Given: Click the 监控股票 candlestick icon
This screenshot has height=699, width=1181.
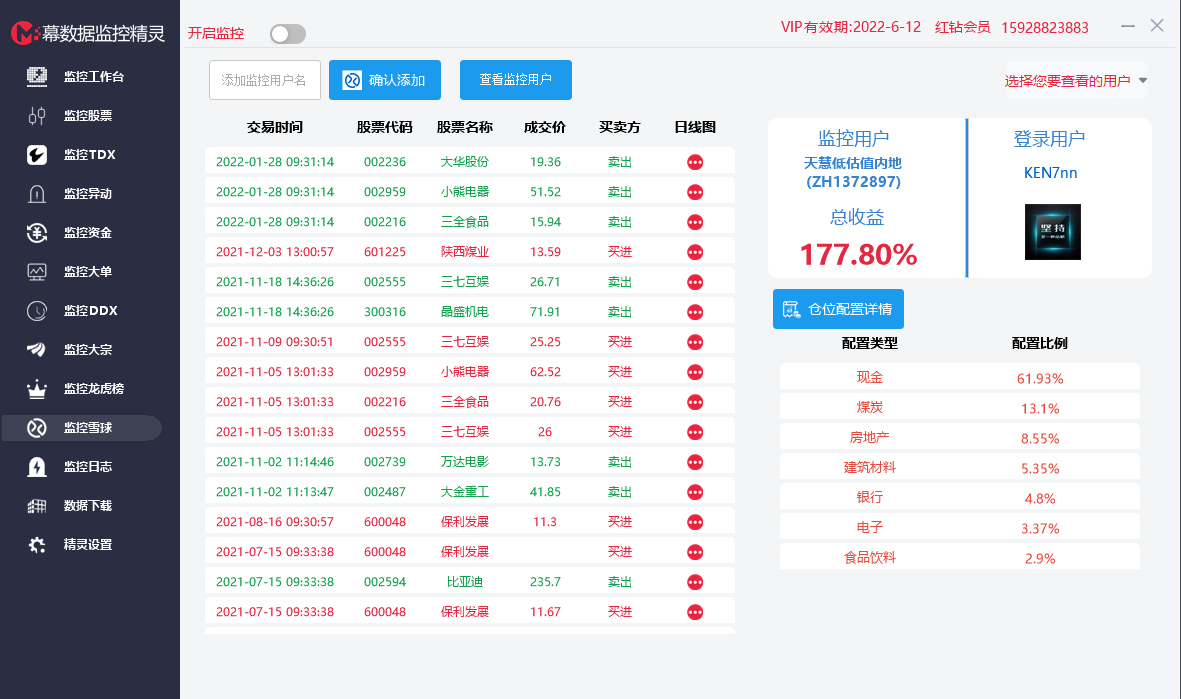Looking at the screenshot, I should [x=36, y=115].
